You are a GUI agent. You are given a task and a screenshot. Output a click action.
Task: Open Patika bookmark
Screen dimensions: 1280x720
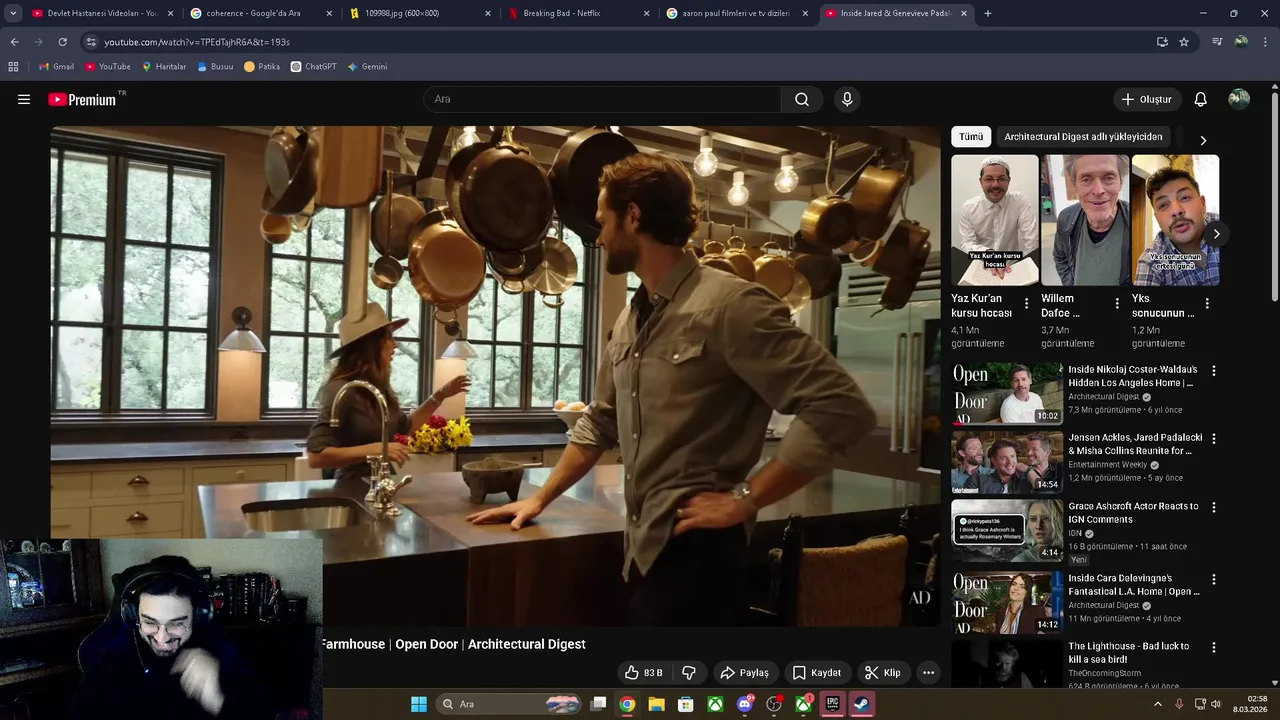pyautogui.click(x=262, y=67)
